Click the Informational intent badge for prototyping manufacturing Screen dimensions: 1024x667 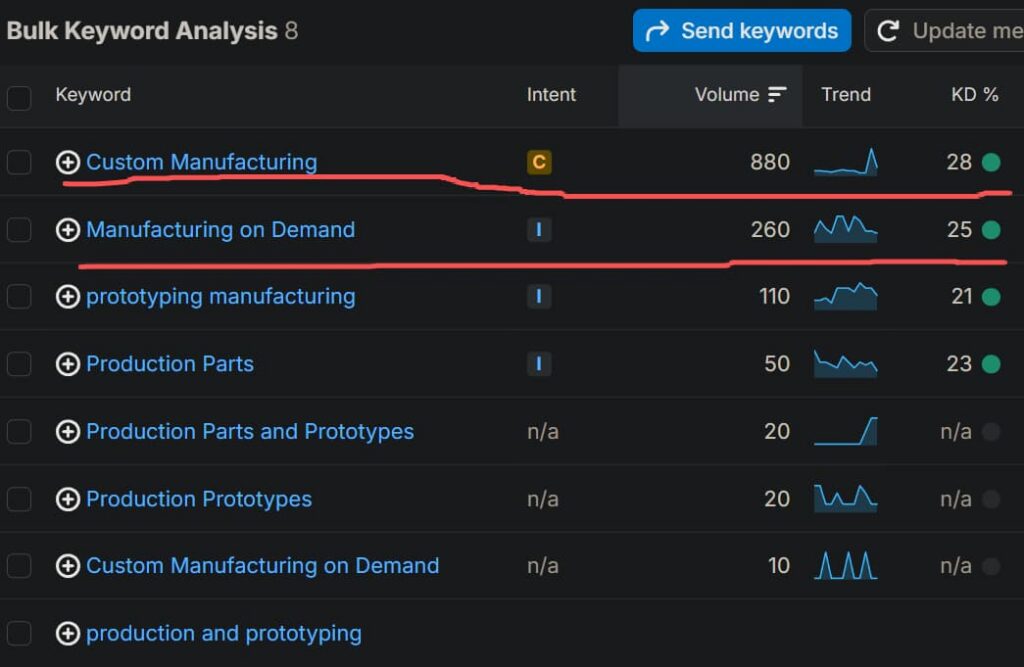pos(539,297)
